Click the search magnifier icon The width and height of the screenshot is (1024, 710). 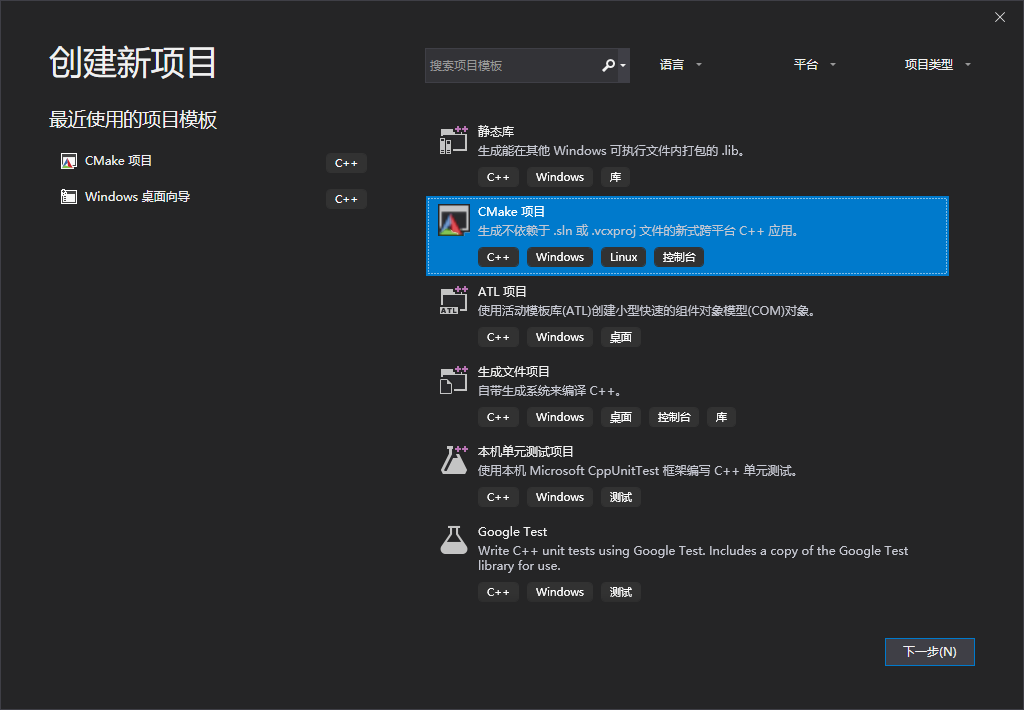coord(609,64)
